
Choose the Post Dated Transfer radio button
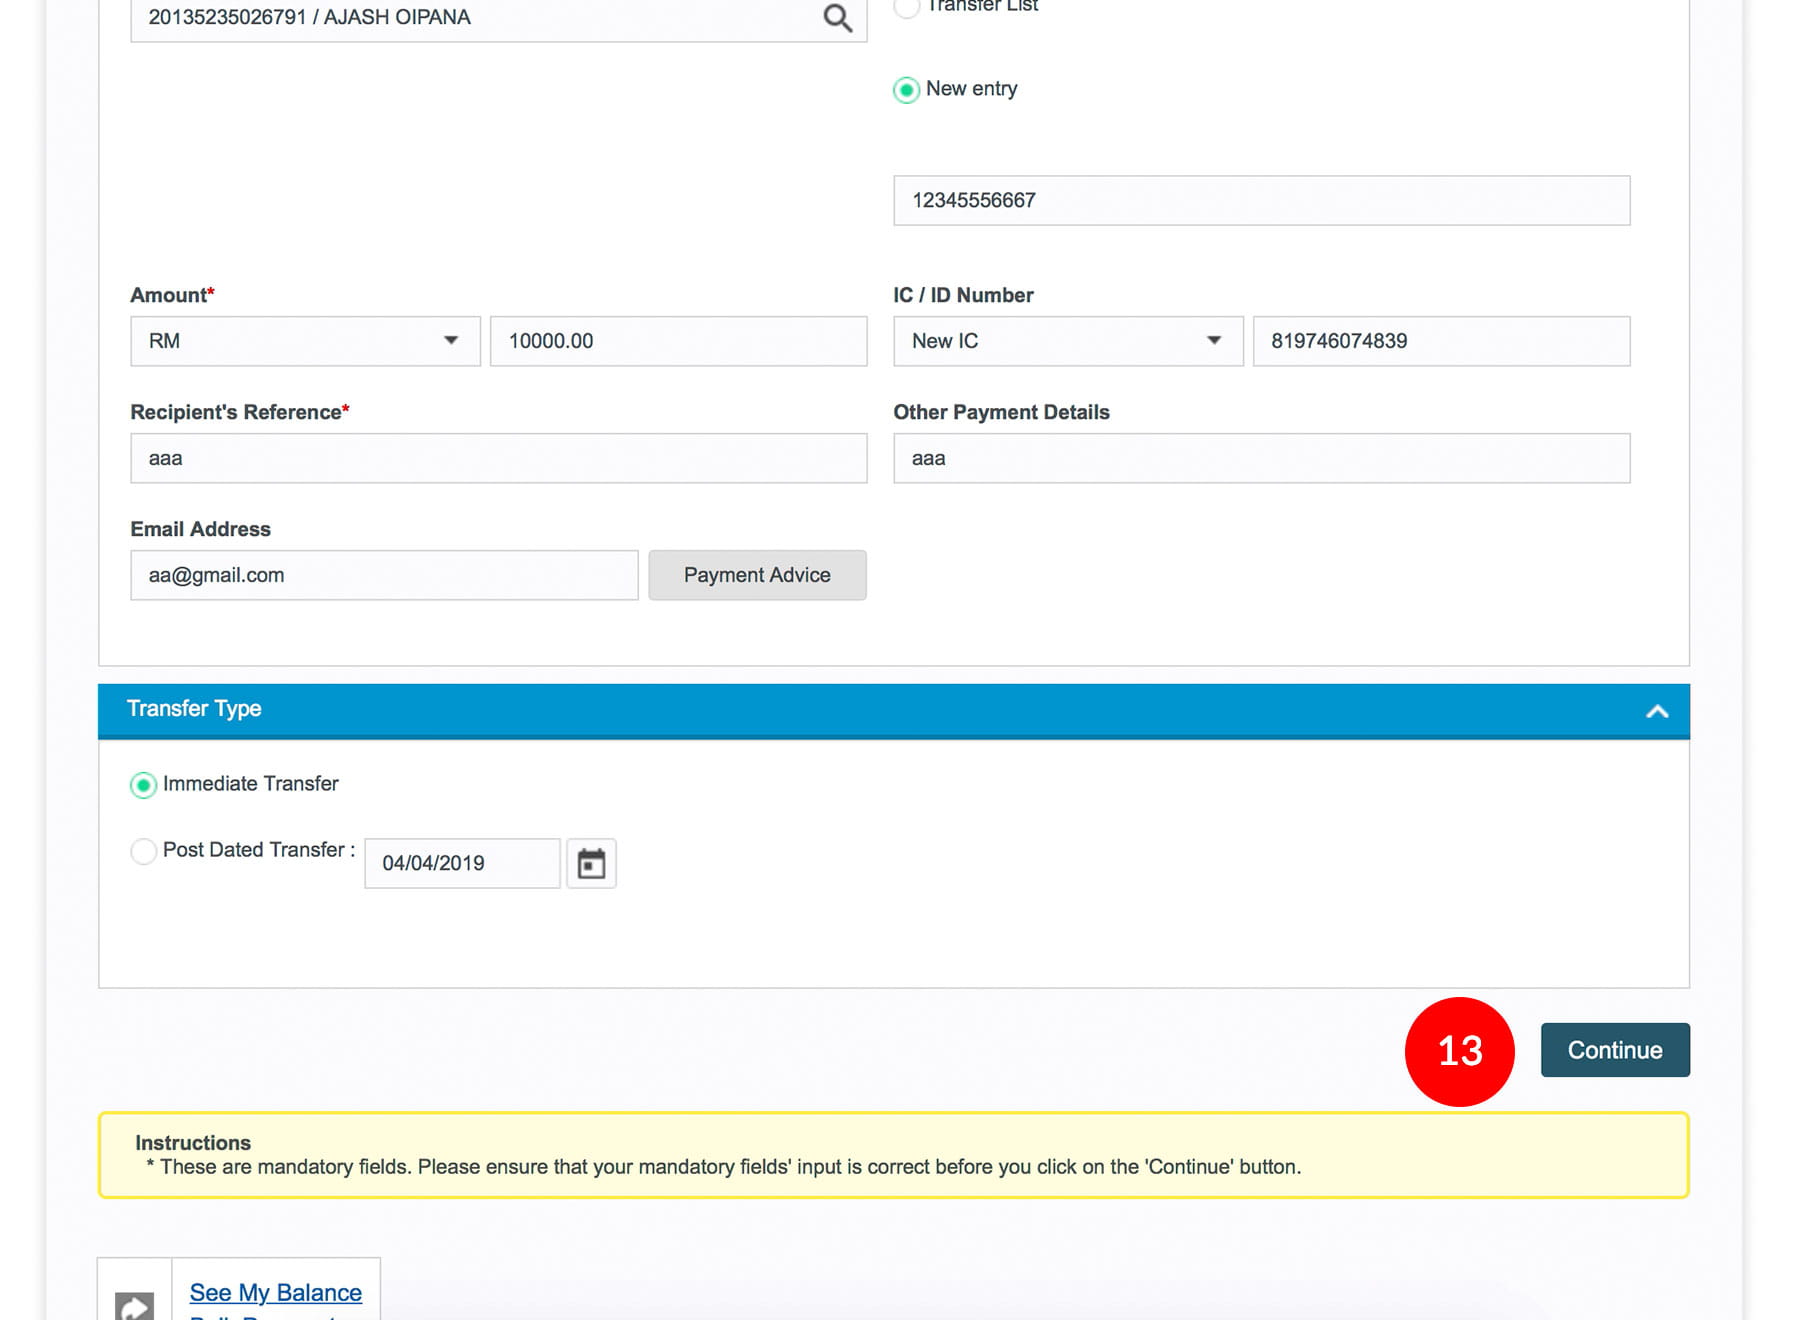pos(144,851)
